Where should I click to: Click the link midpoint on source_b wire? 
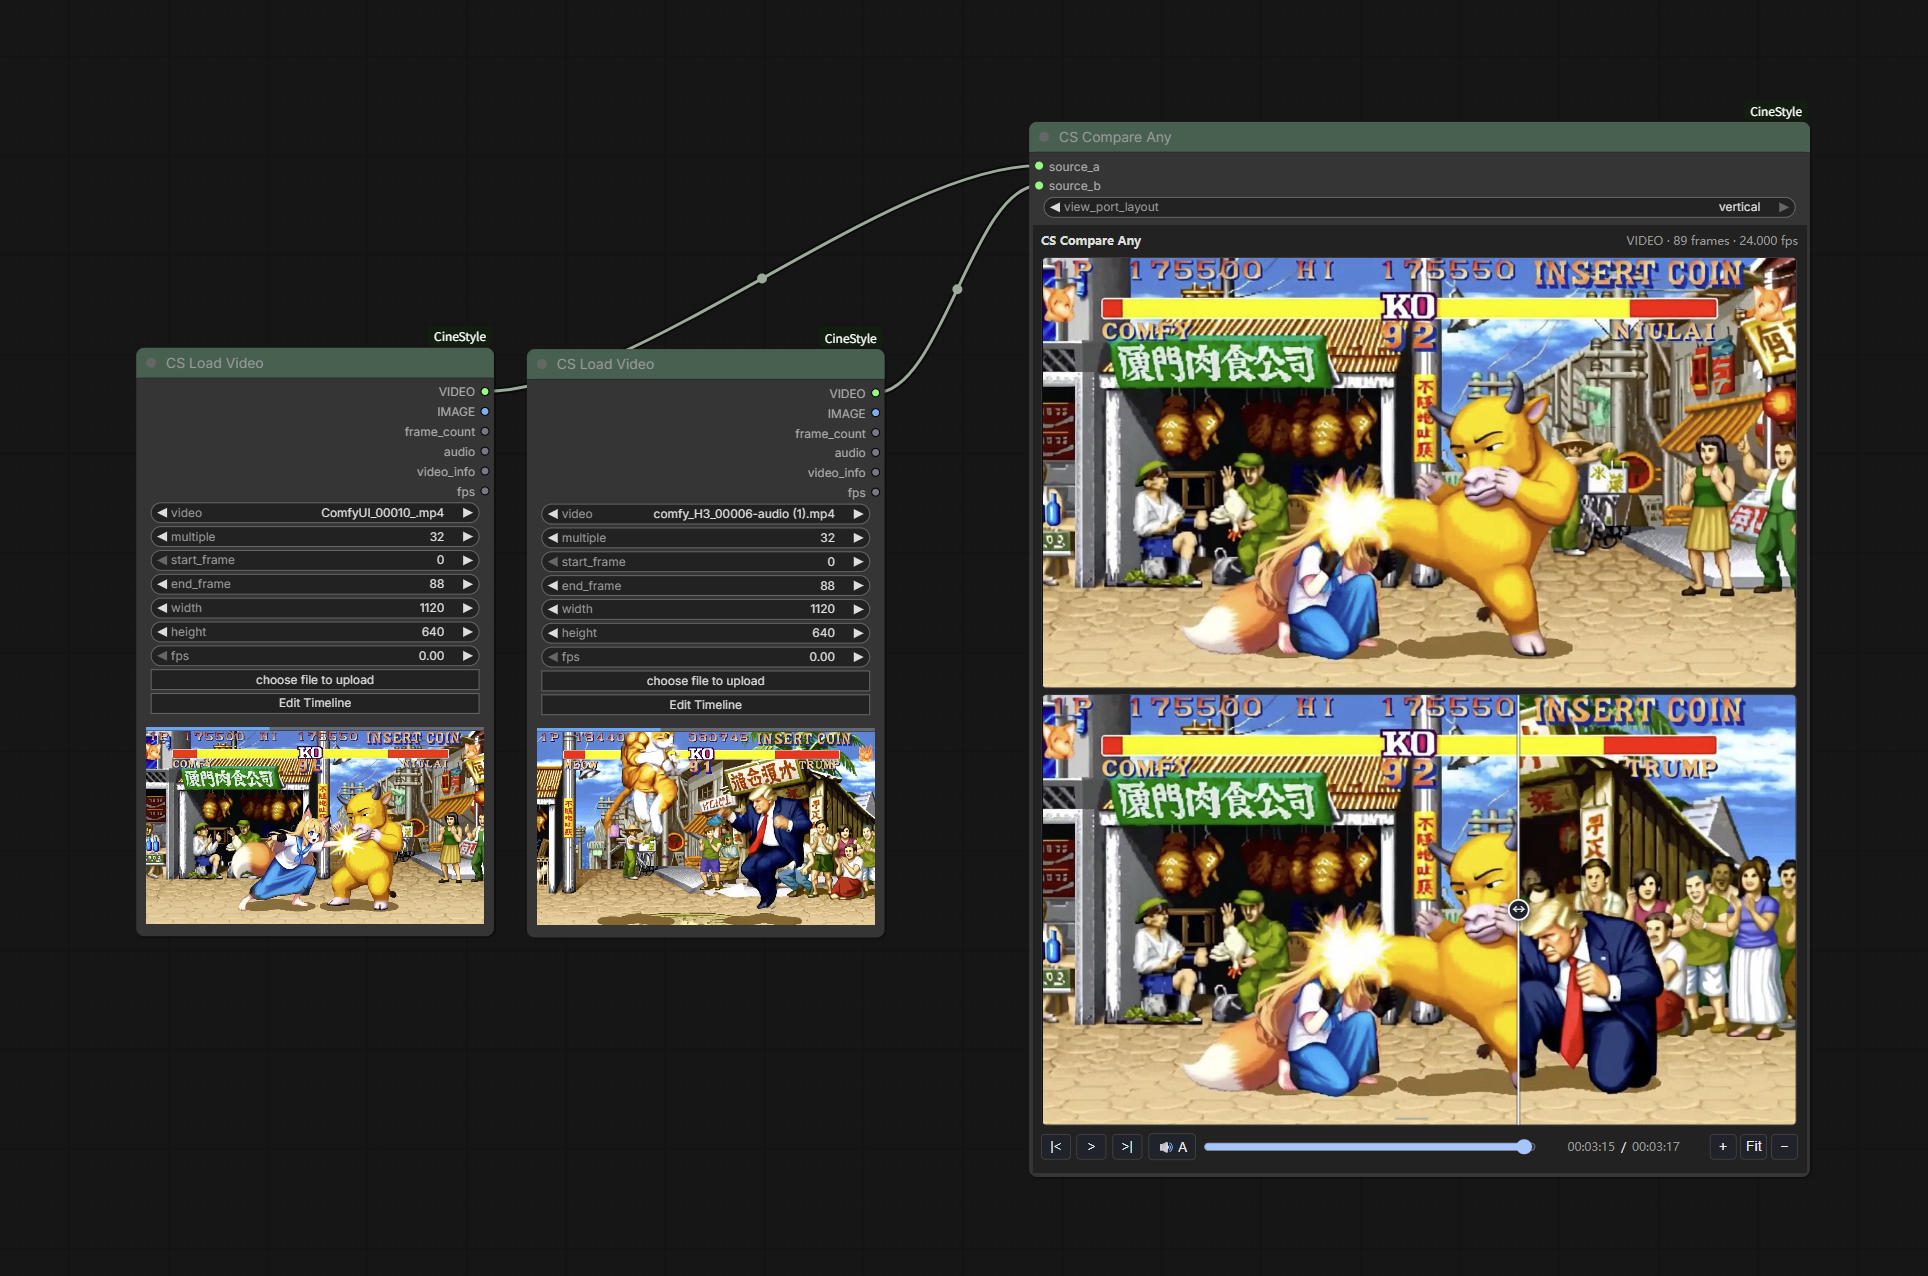click(957, 289)
